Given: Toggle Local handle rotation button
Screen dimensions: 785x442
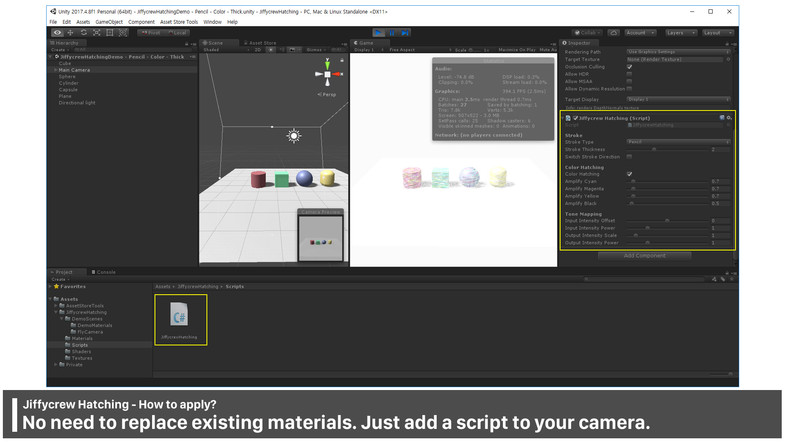Looking at the screenshot, I should [x=177, y=33].
